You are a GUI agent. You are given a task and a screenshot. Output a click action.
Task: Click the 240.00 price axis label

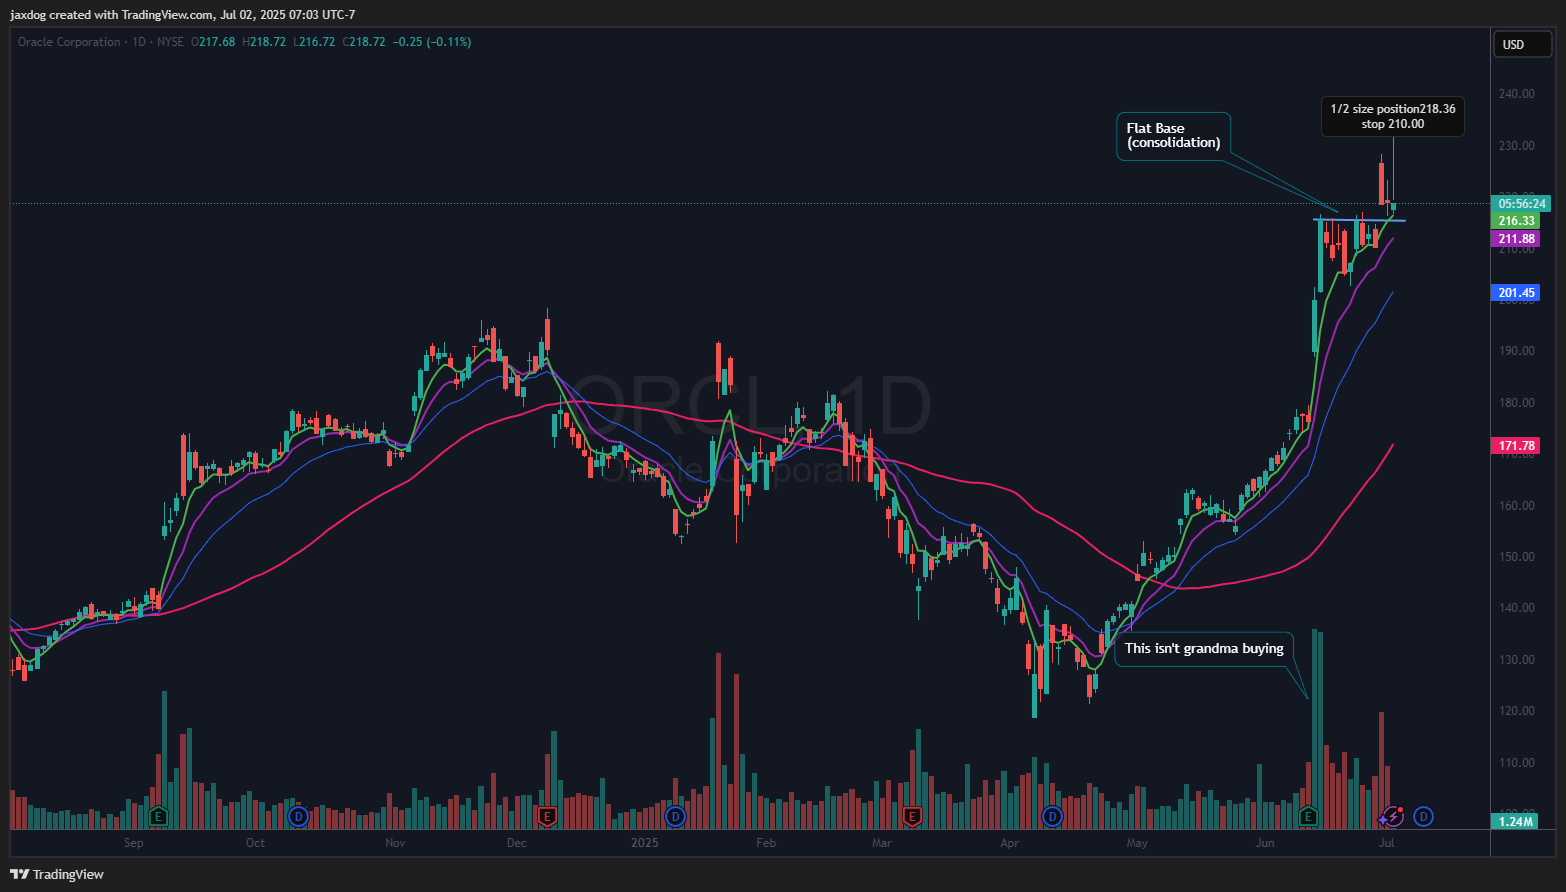[1517, 94]
